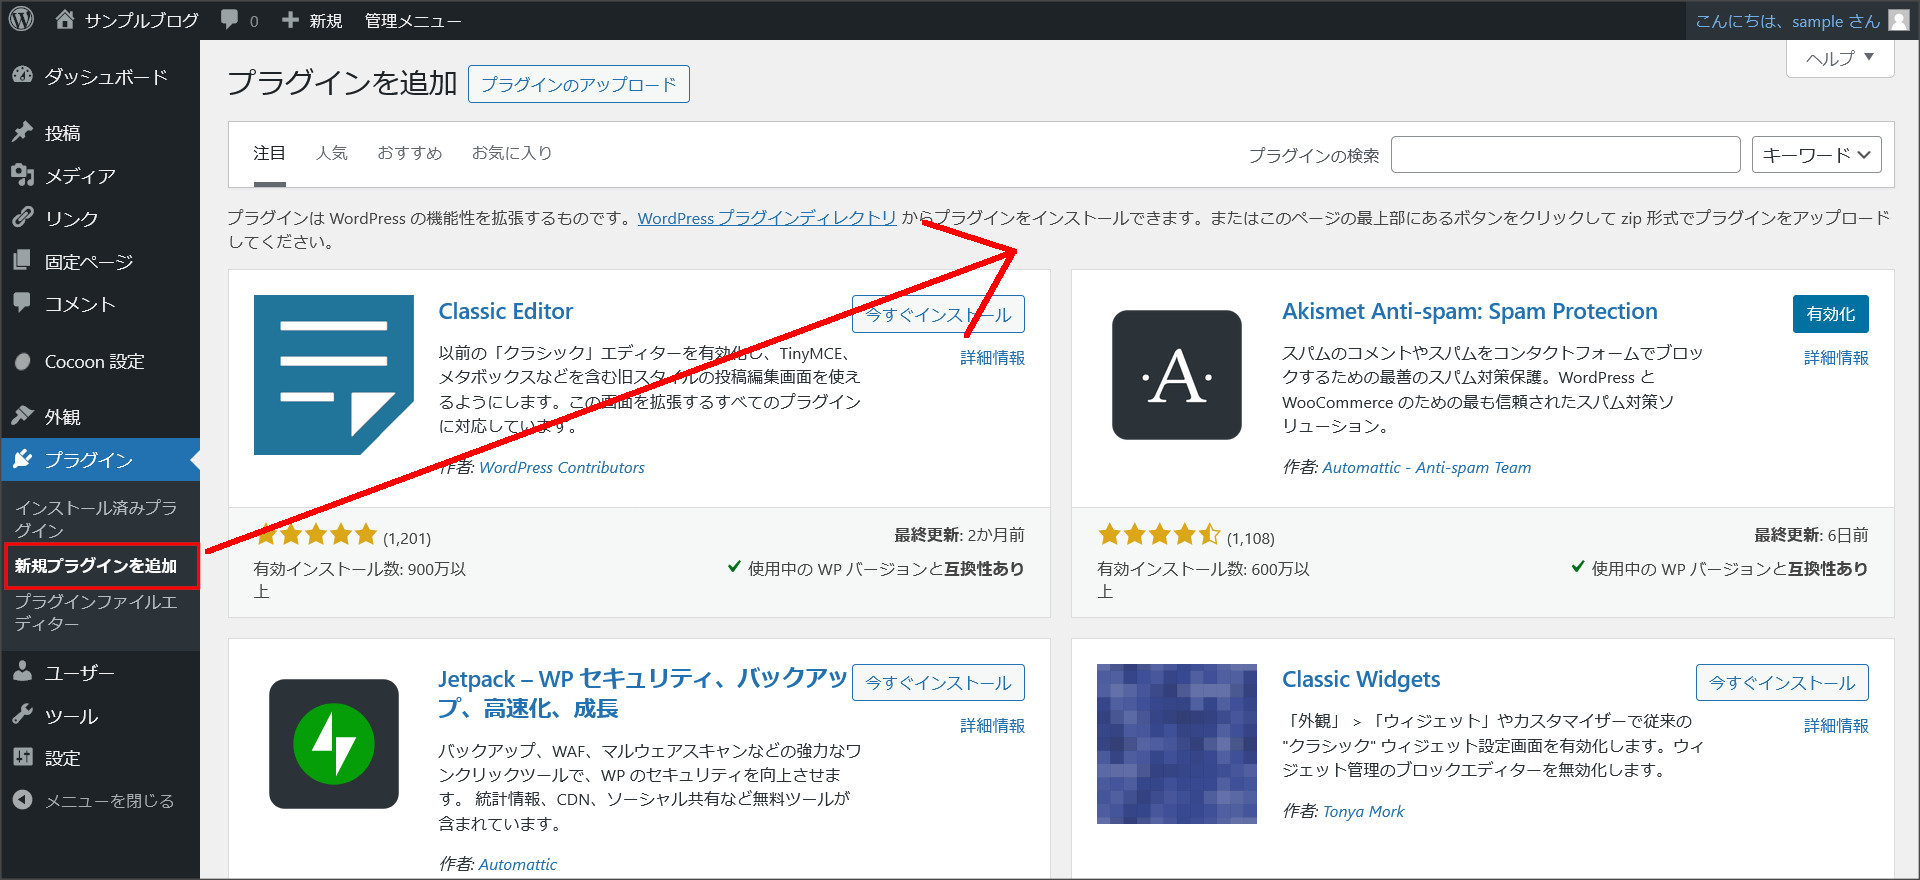Open 管理メニュー in the admin bar
This screenshot has height=880, width=1920.
412,20
